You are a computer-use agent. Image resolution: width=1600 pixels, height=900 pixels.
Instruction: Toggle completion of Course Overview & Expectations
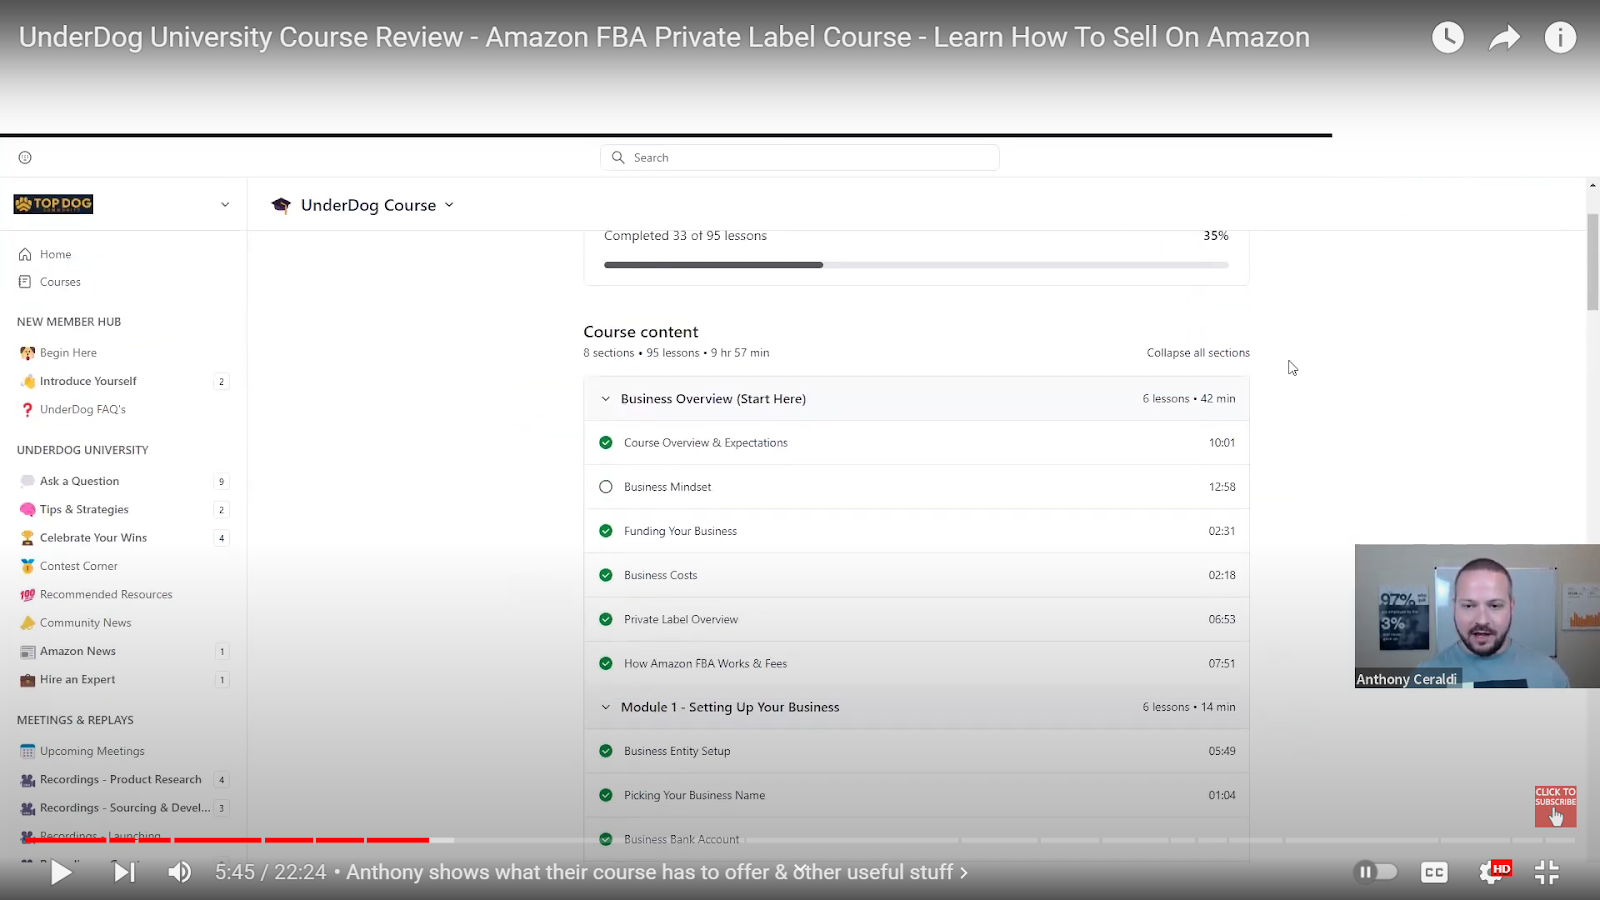pos(605,443)
